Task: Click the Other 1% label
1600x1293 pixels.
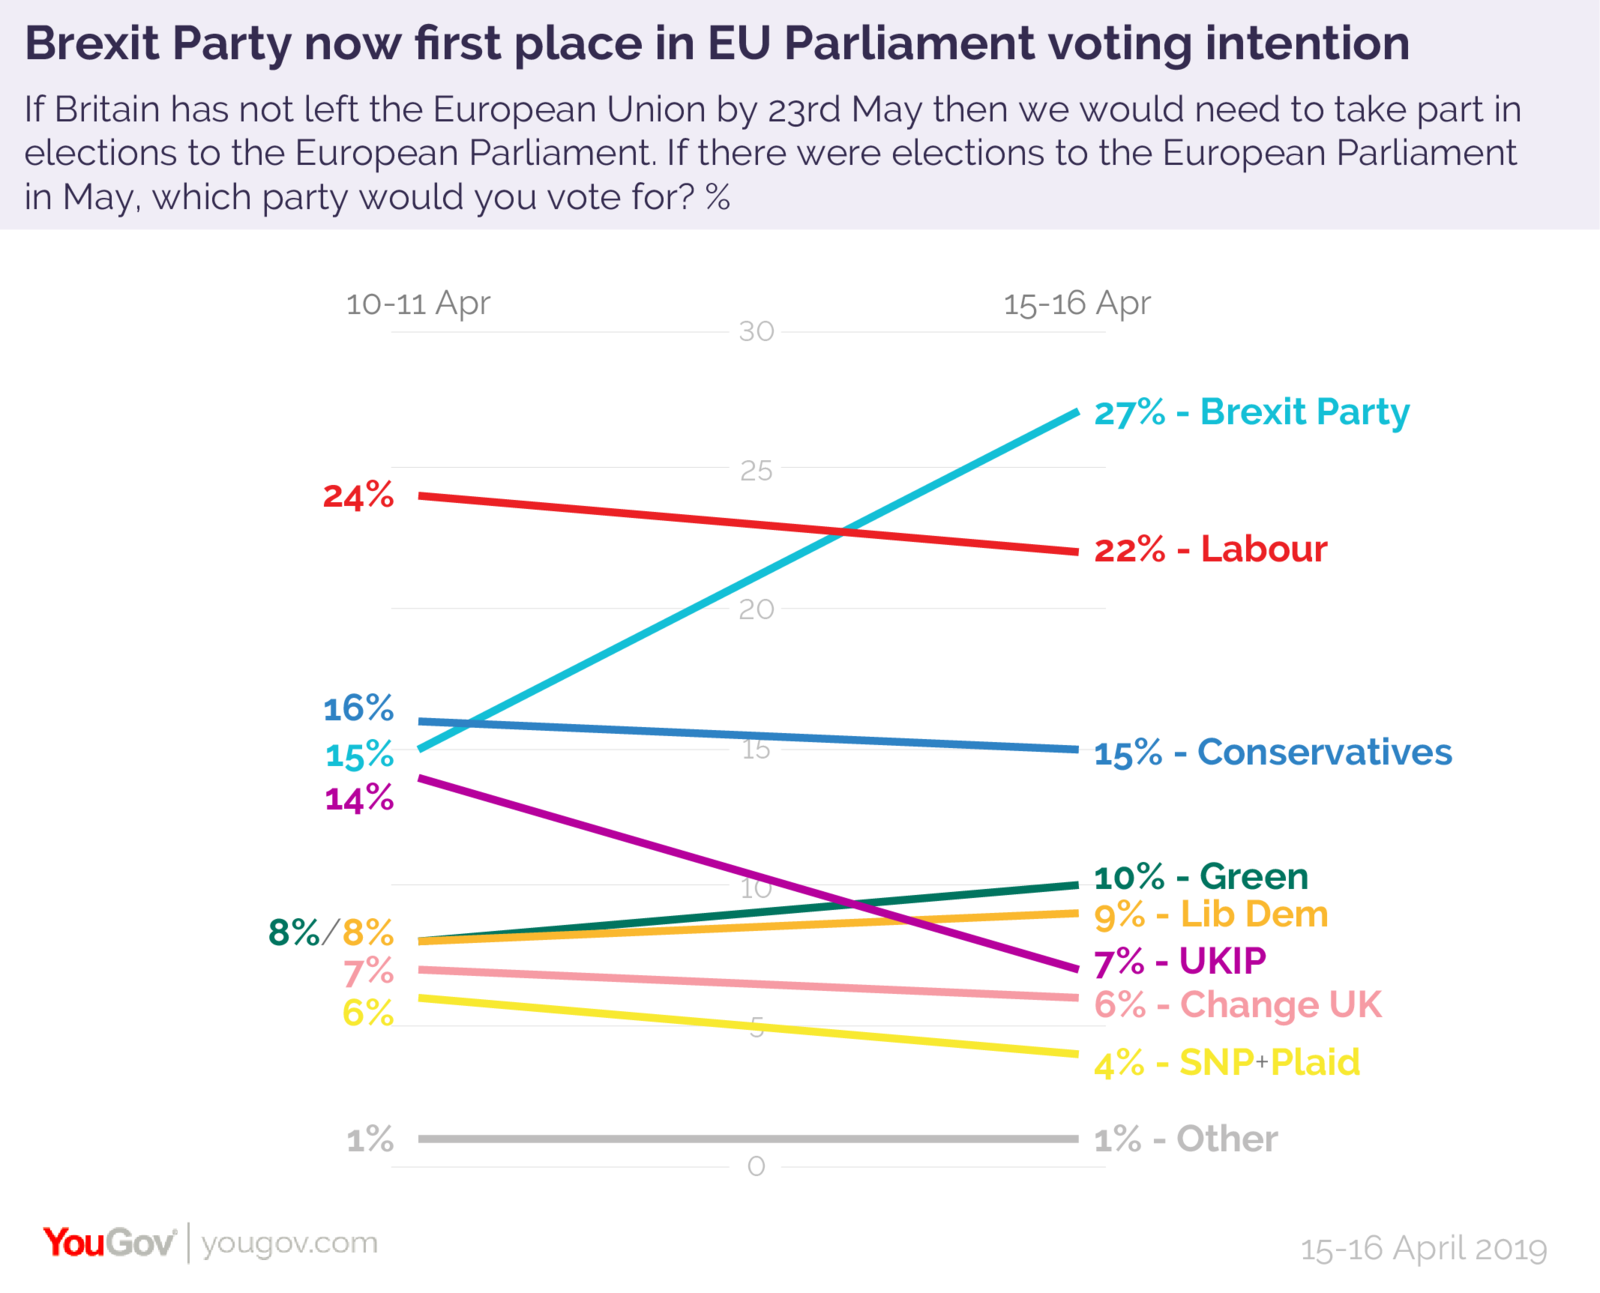Action: point(1185,1139)
